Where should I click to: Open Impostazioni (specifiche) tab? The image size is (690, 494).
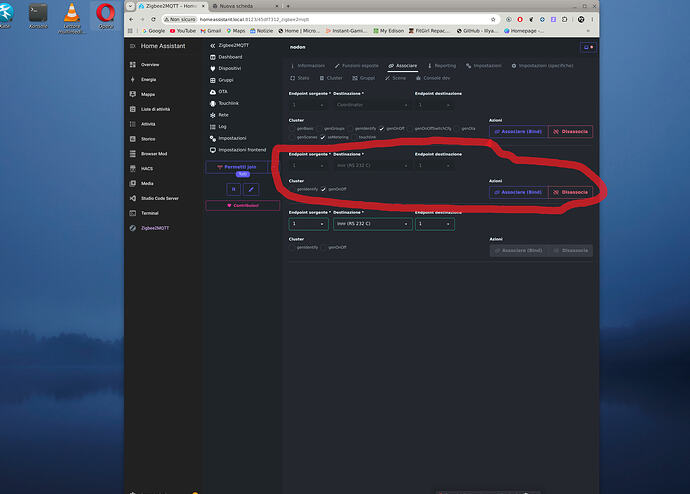[542, 66]
